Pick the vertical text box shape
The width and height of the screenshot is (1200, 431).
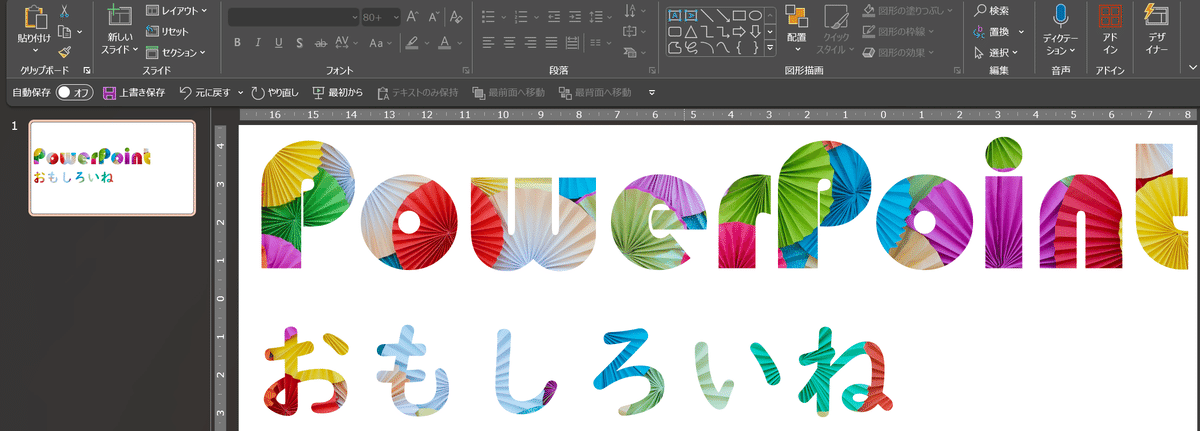(691, 15)
